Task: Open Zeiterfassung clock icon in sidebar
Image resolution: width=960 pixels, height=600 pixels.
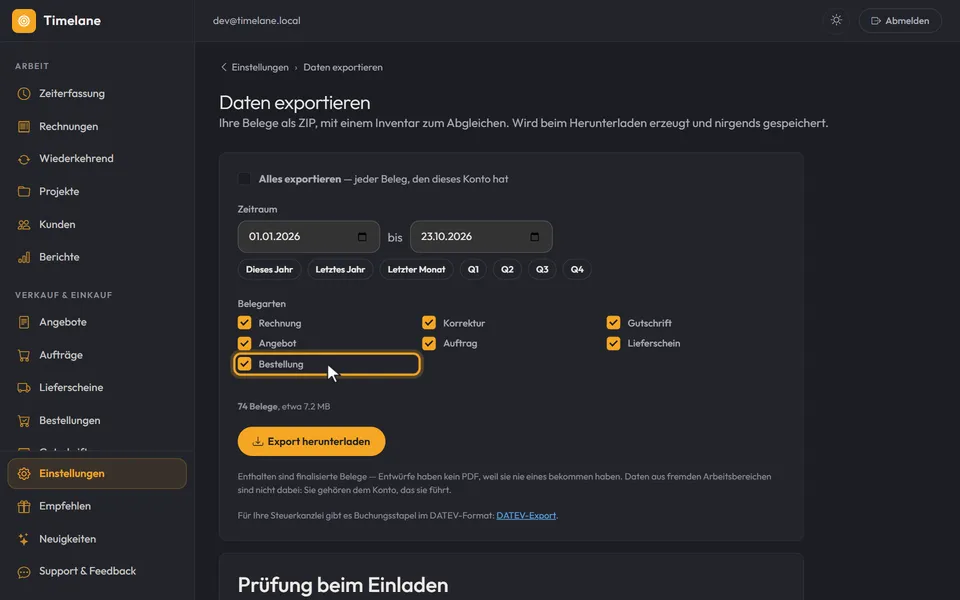Action: [24, 94]
